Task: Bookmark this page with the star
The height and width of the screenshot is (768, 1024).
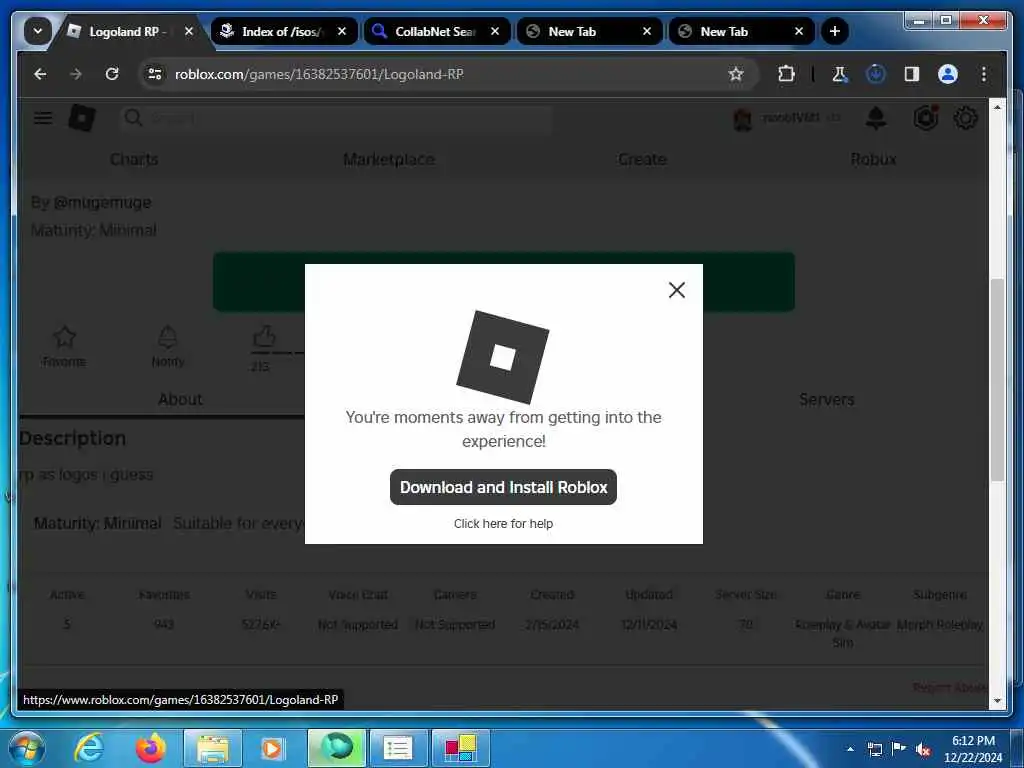Action: [736, 74]
